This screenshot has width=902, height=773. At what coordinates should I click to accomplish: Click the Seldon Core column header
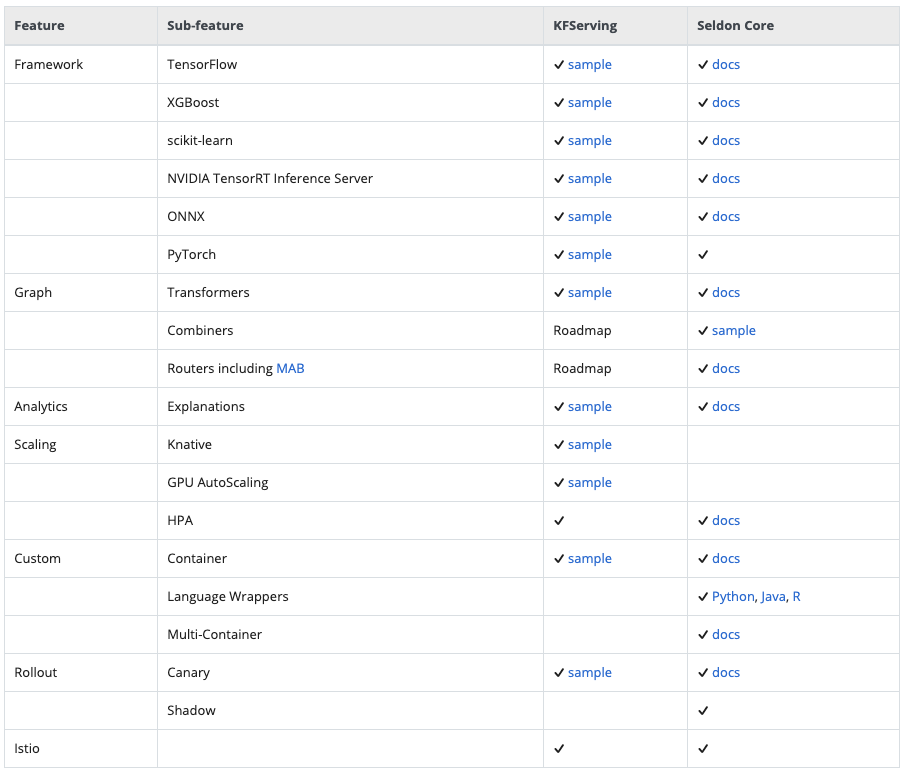click(x=735, y=25)
